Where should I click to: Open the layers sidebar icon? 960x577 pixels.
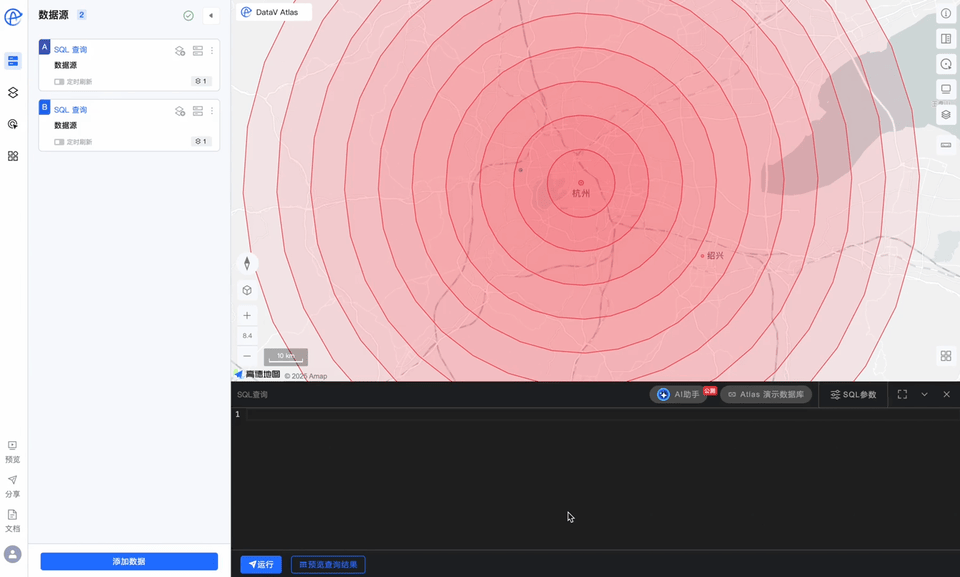coord(13,92)
